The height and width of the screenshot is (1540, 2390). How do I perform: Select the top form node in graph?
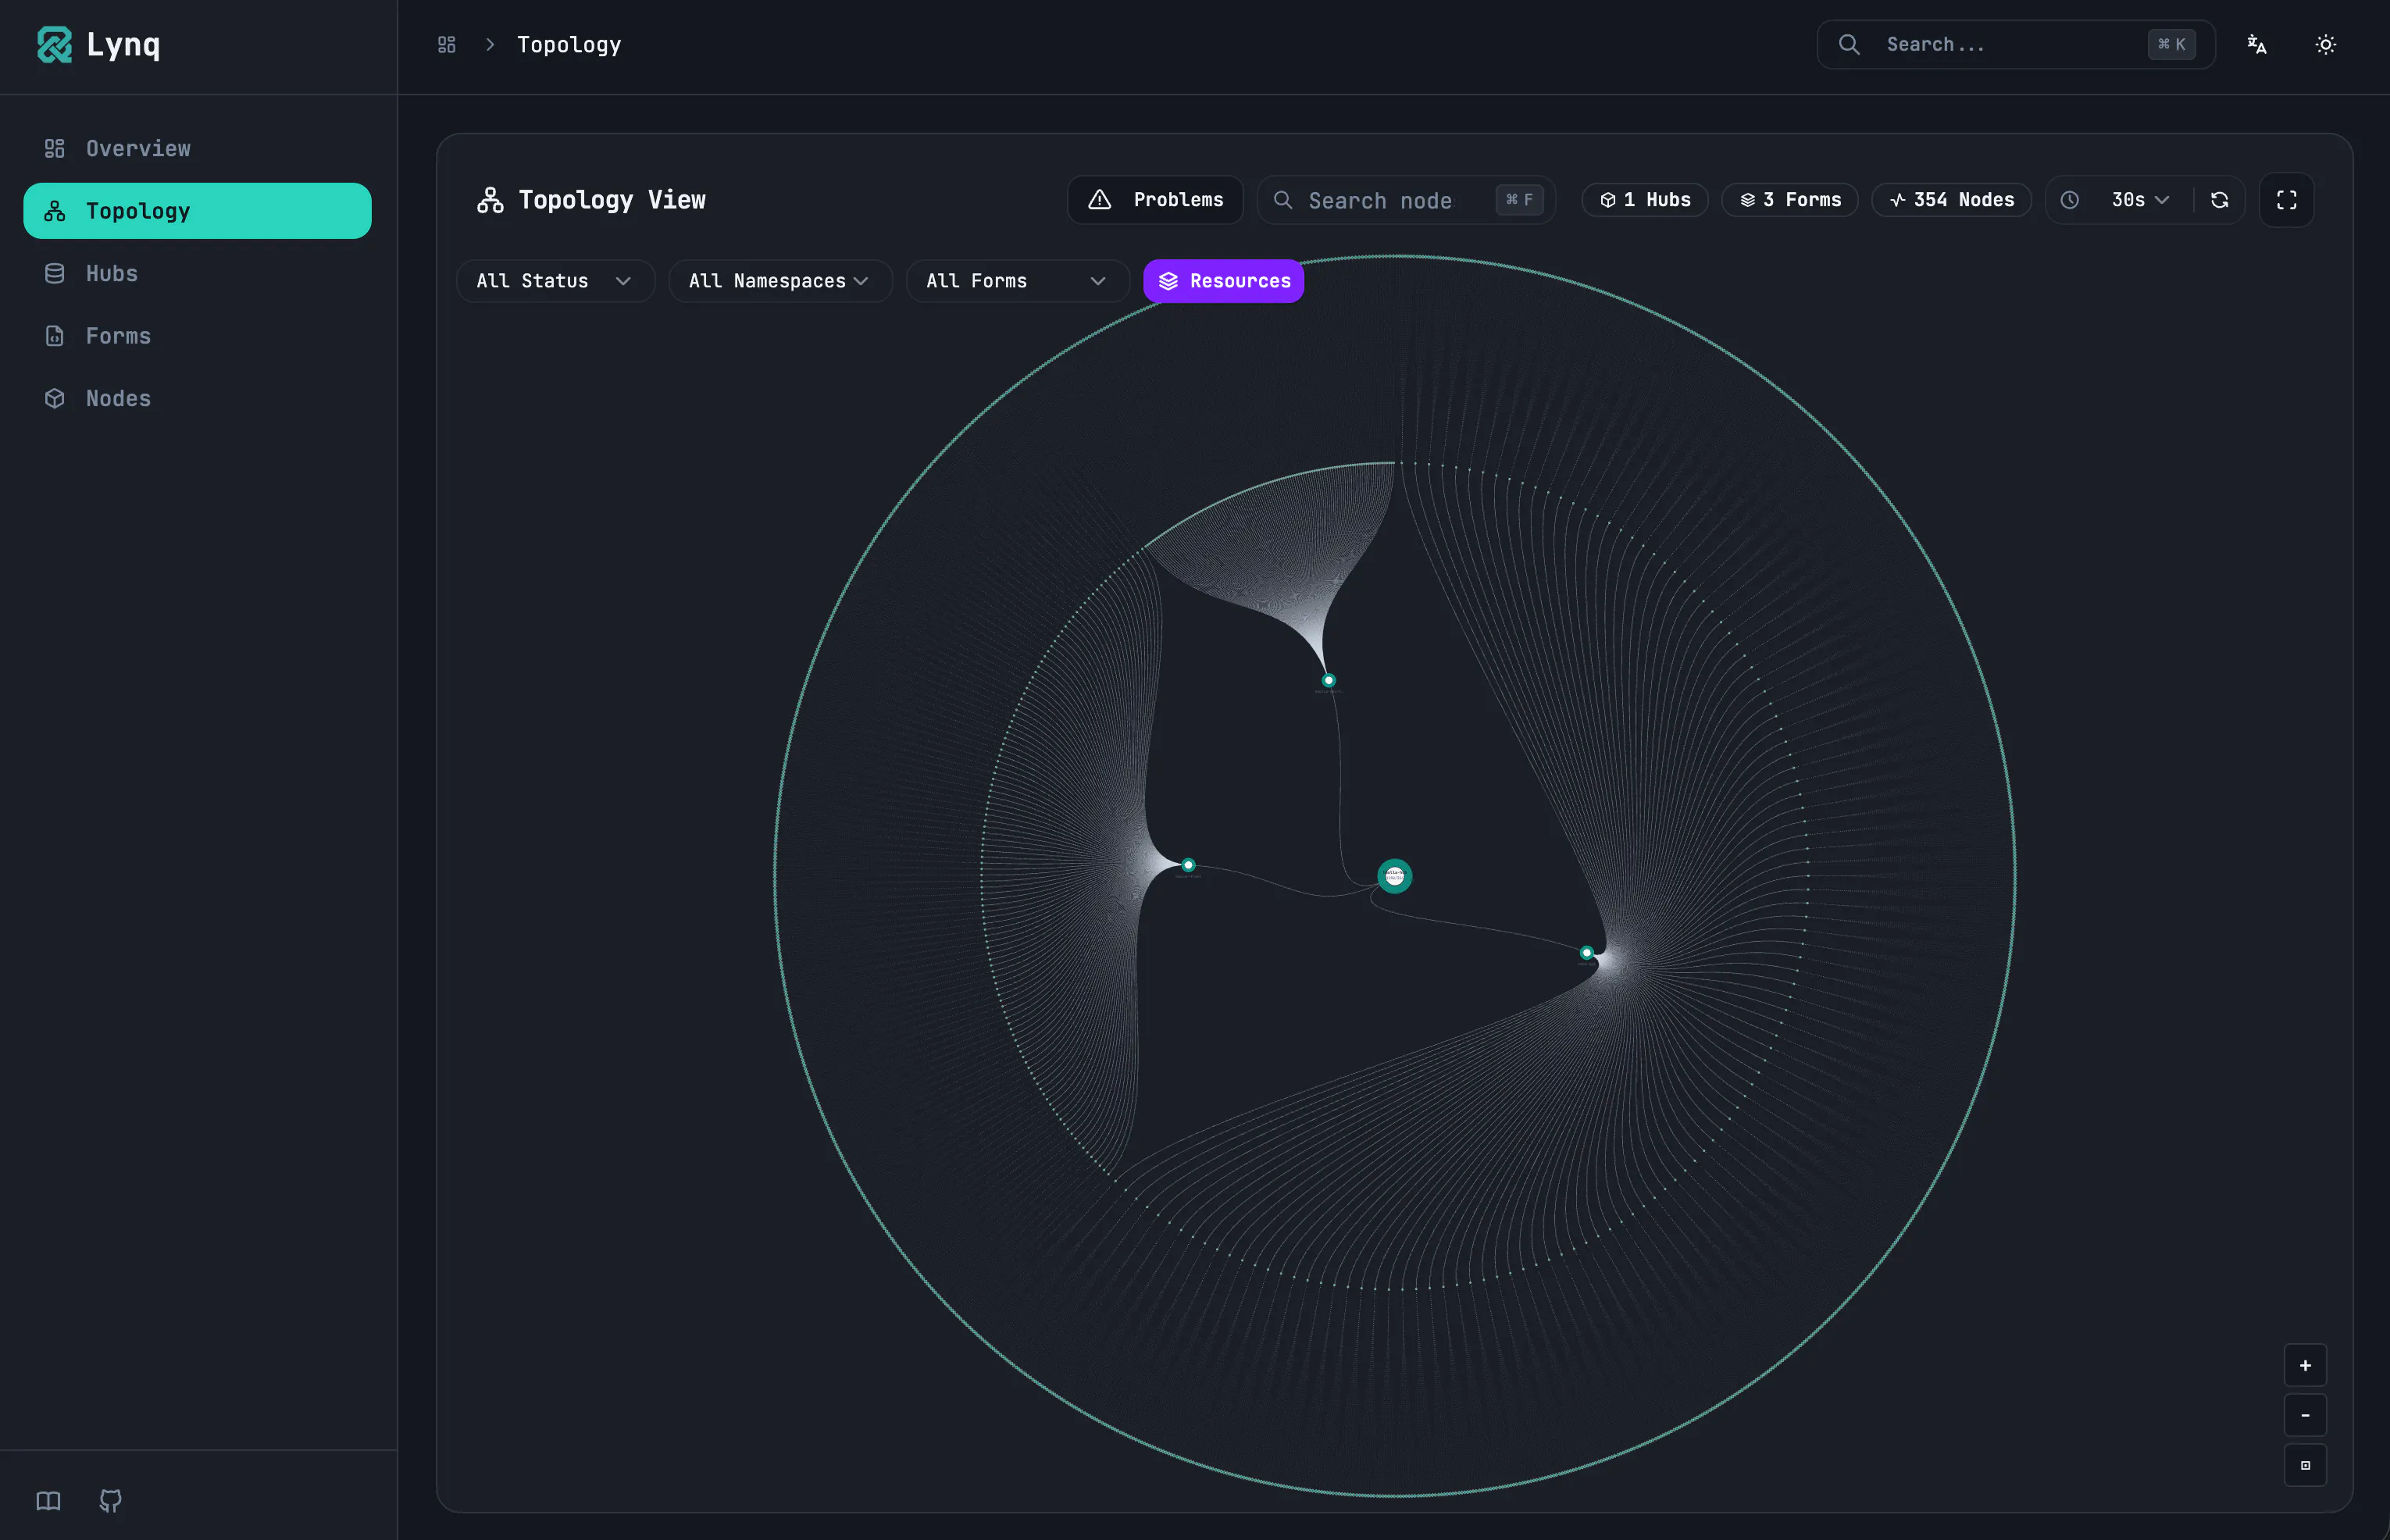pos(1329,680)
